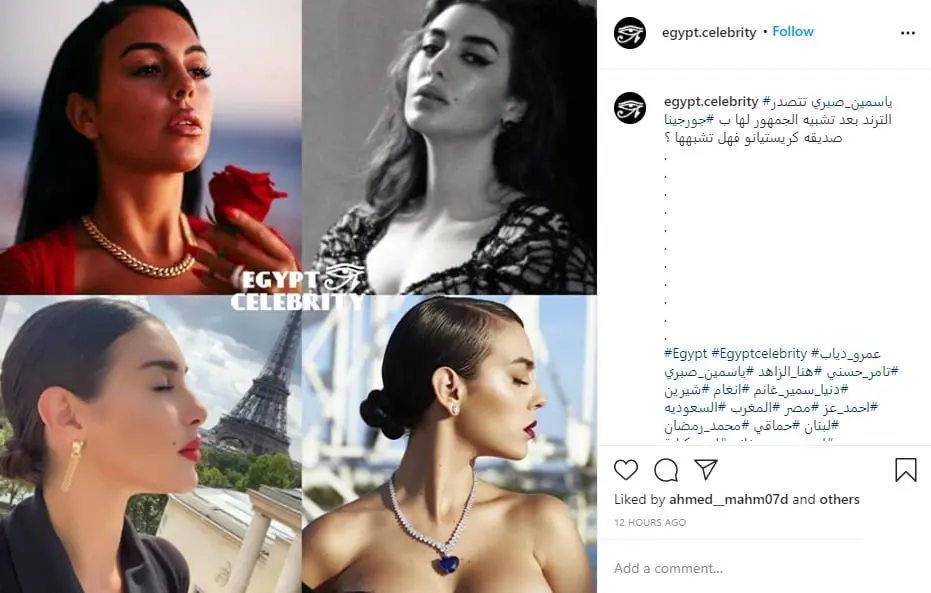
Task: Share post using paper plane icon
Action: [x=706, y=470]
